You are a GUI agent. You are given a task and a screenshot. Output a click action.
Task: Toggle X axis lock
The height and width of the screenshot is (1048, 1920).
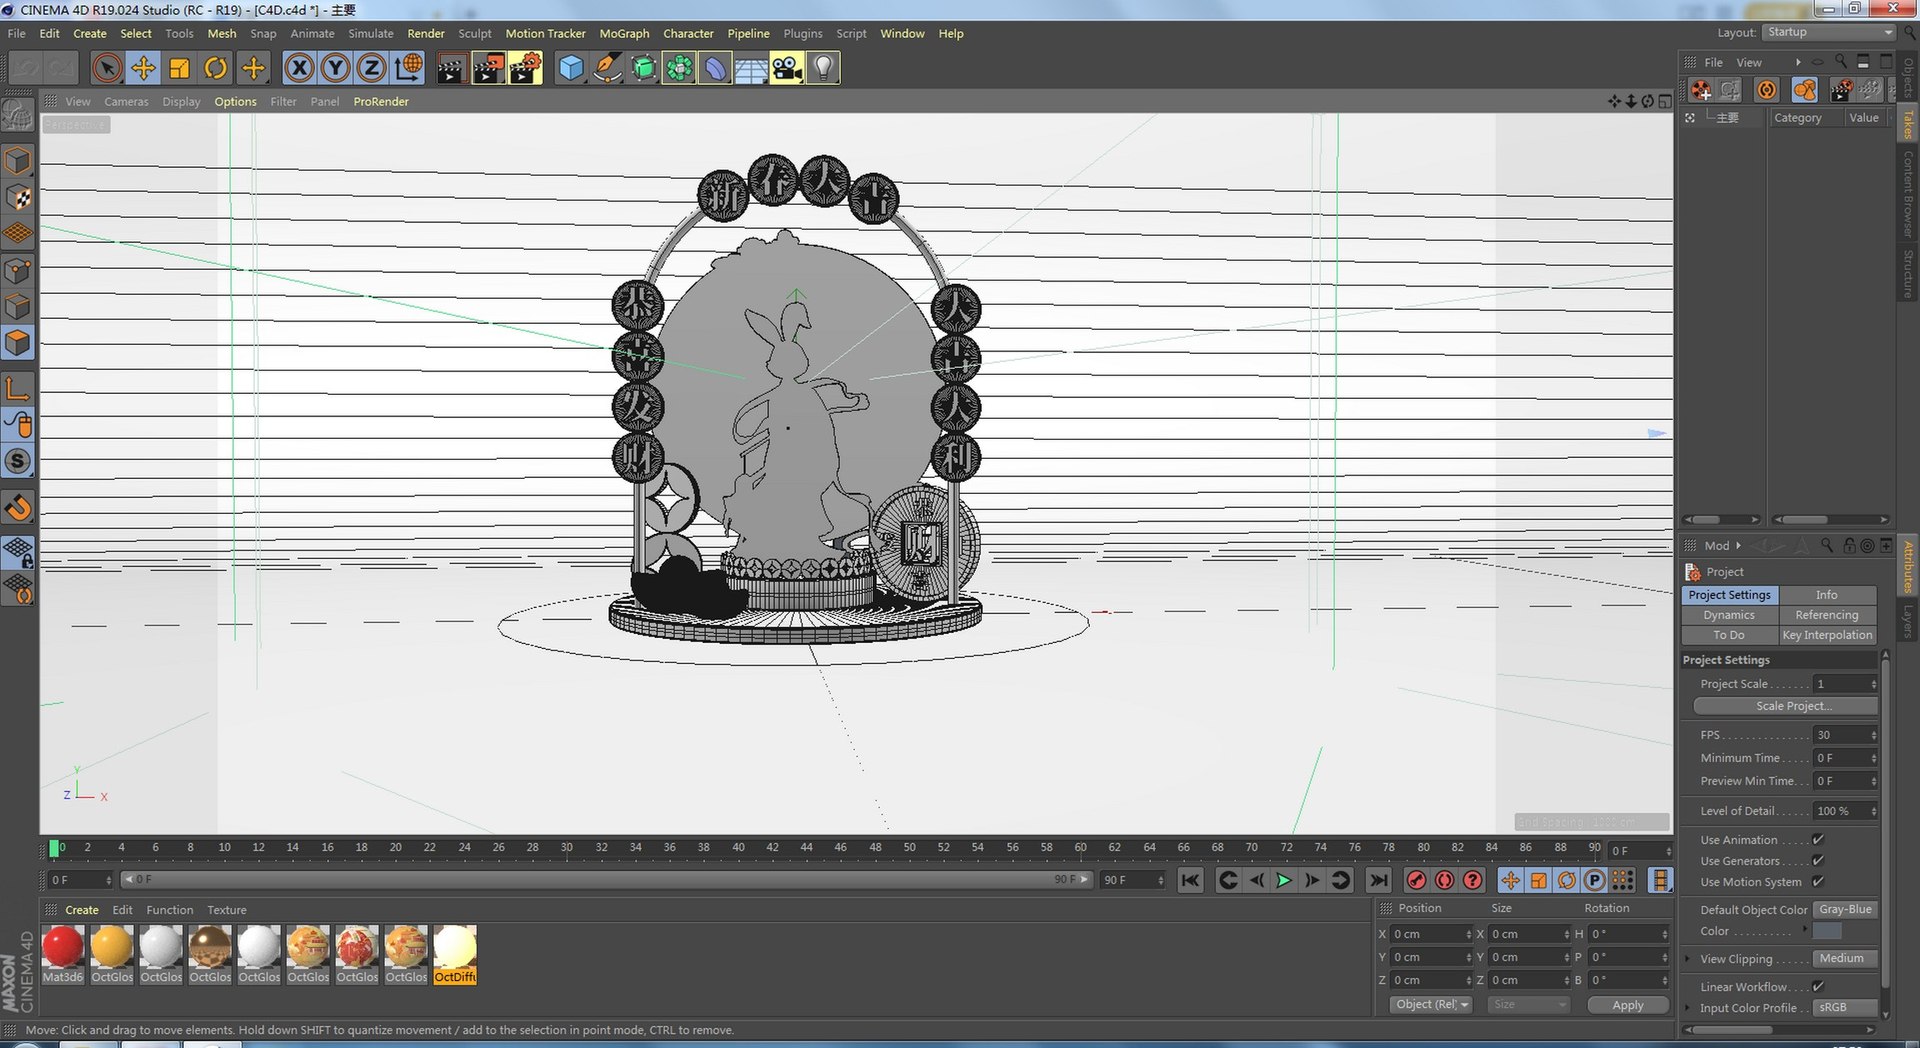[x=299, y=68]
